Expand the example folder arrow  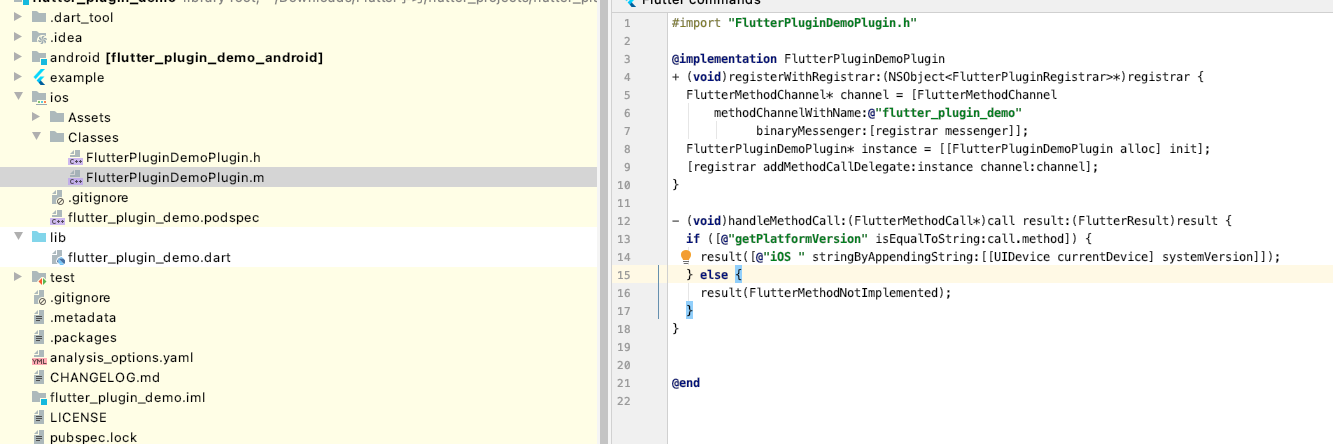coord(19,77)
